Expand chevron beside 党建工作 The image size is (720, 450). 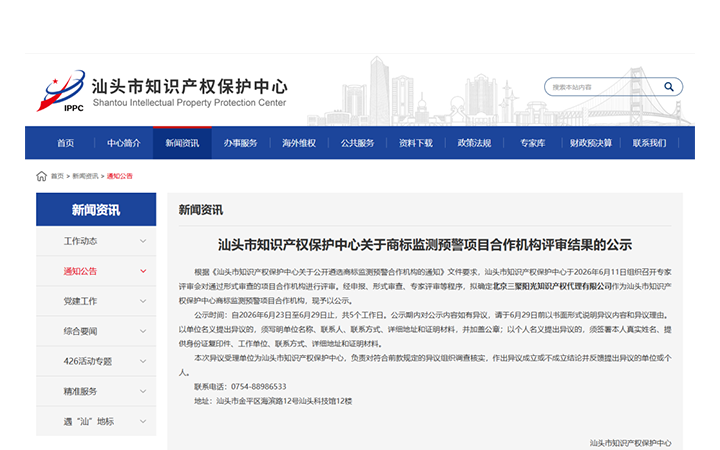(143, 301)
